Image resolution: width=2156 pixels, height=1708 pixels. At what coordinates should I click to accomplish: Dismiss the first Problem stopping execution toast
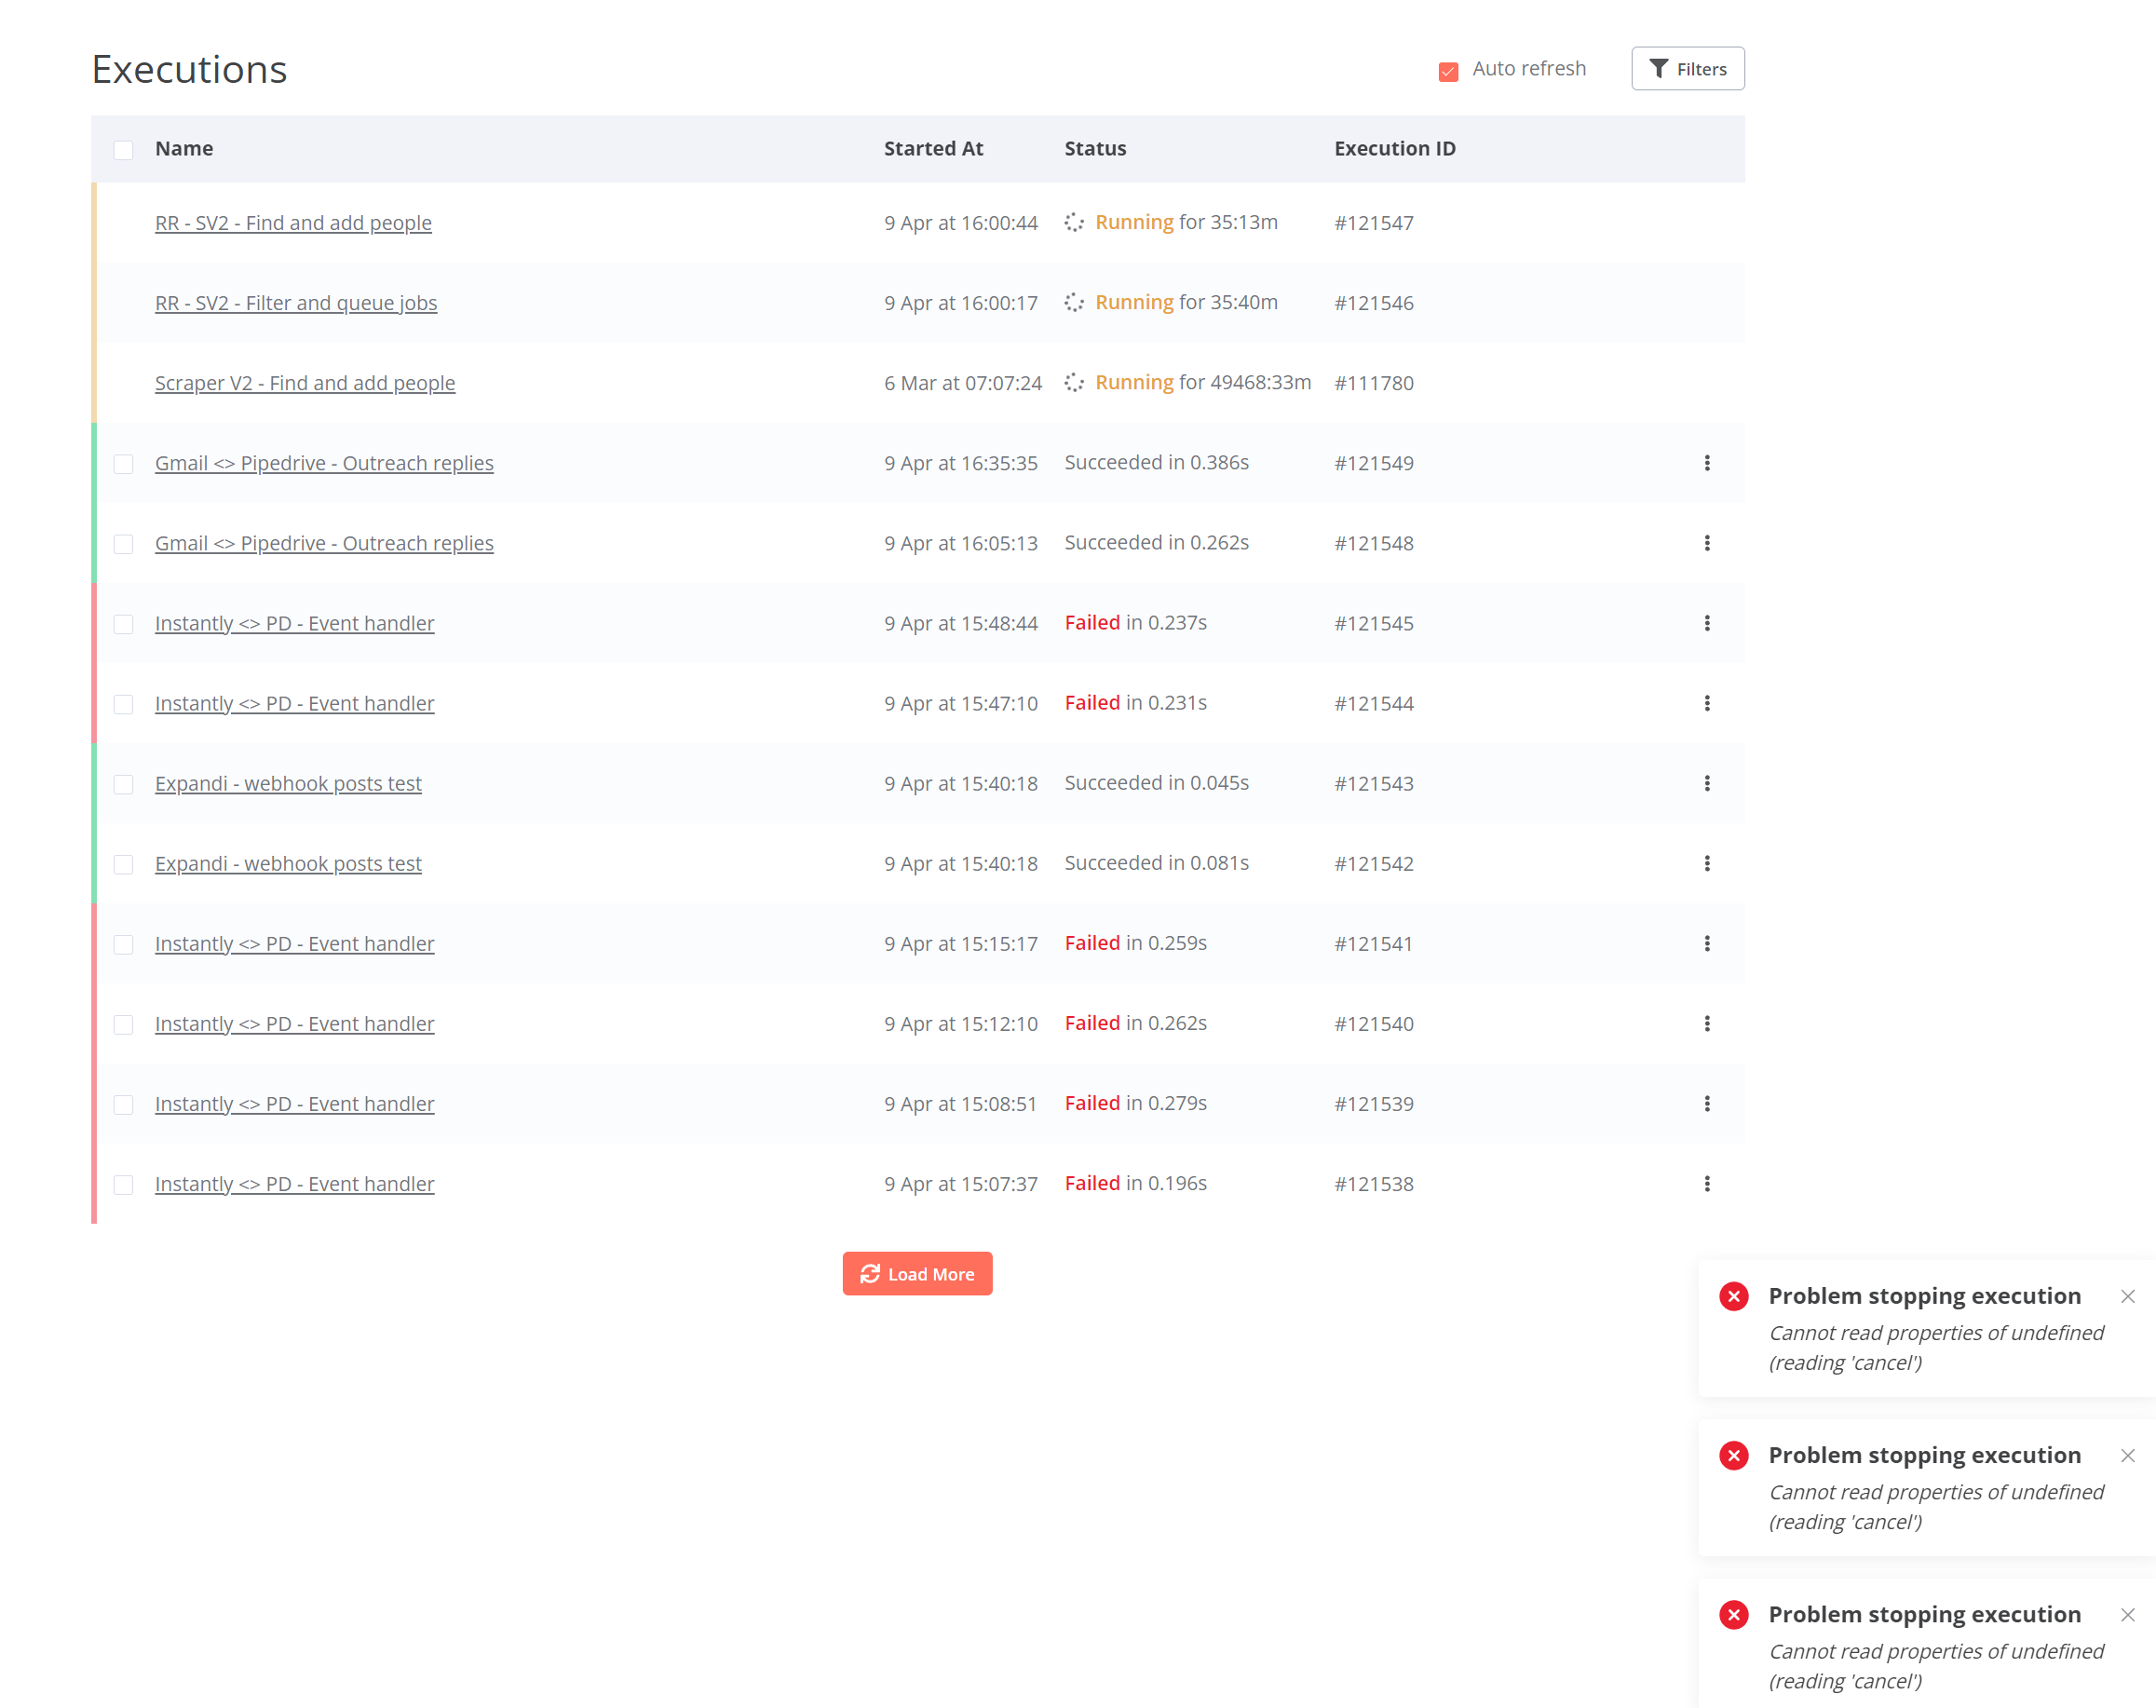pyautogui.click(x=2127, y=1296)
